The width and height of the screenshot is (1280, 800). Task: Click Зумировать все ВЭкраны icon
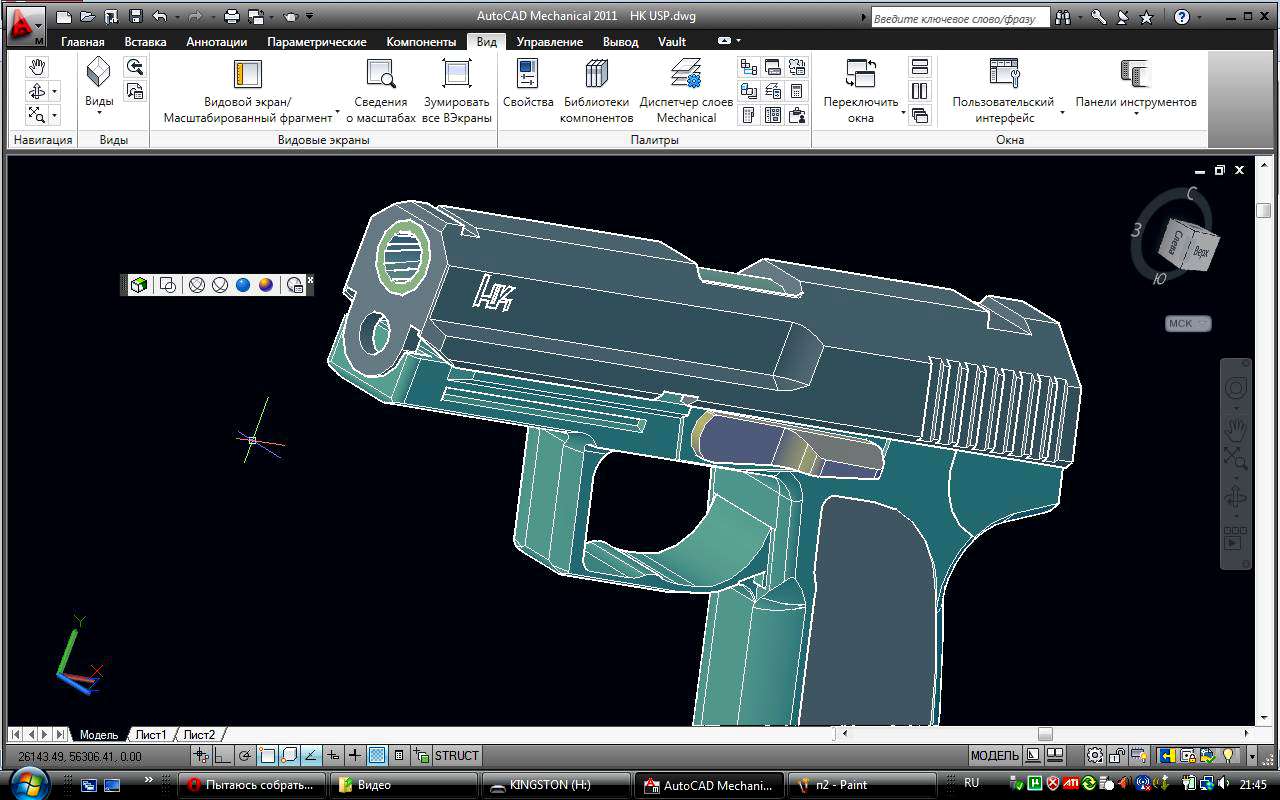pyautogui.click(x=457, y=74)
